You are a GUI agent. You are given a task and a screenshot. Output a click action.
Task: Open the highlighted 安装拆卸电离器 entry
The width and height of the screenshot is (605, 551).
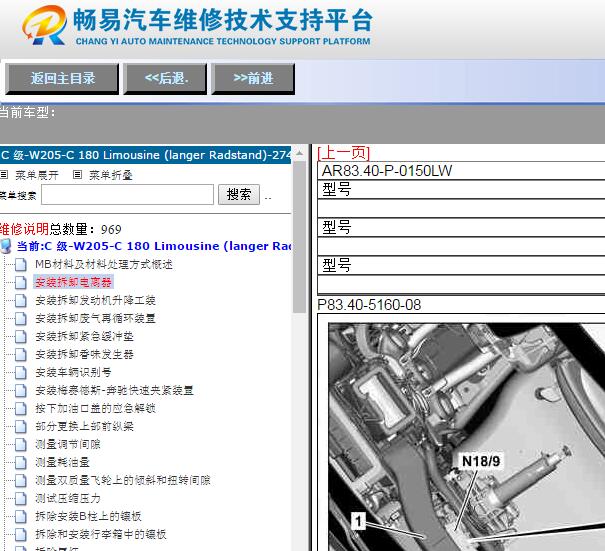(x=73, y=282)
